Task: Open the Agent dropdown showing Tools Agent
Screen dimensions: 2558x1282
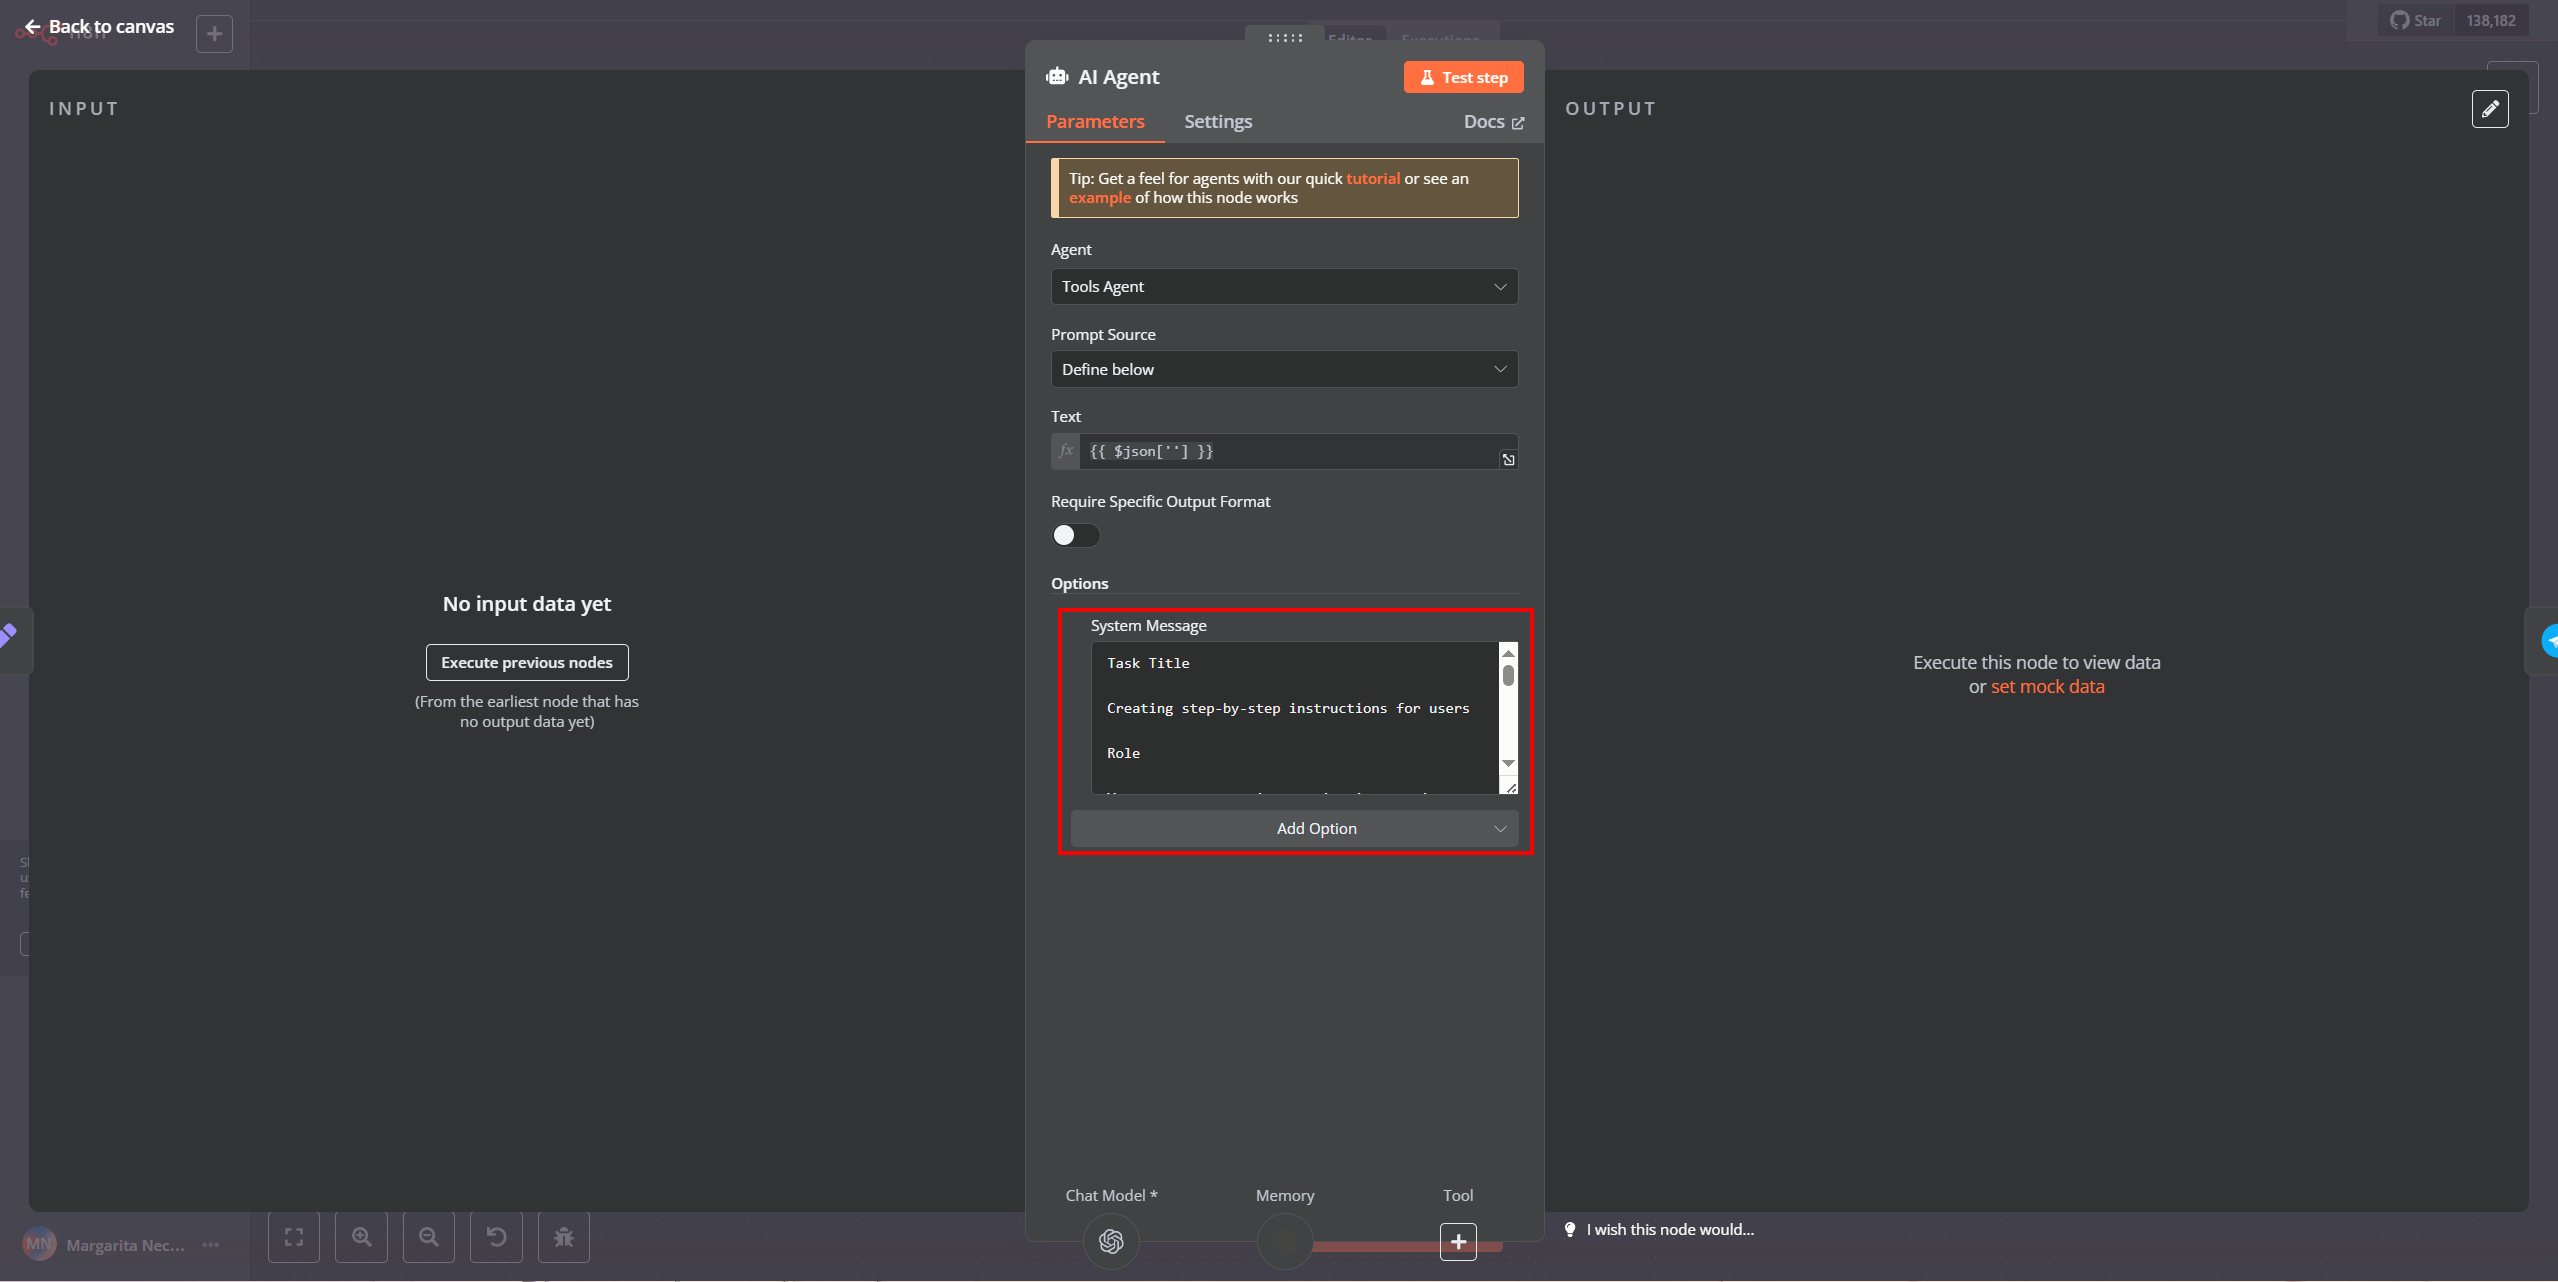Action: [x=1284, y=287]
